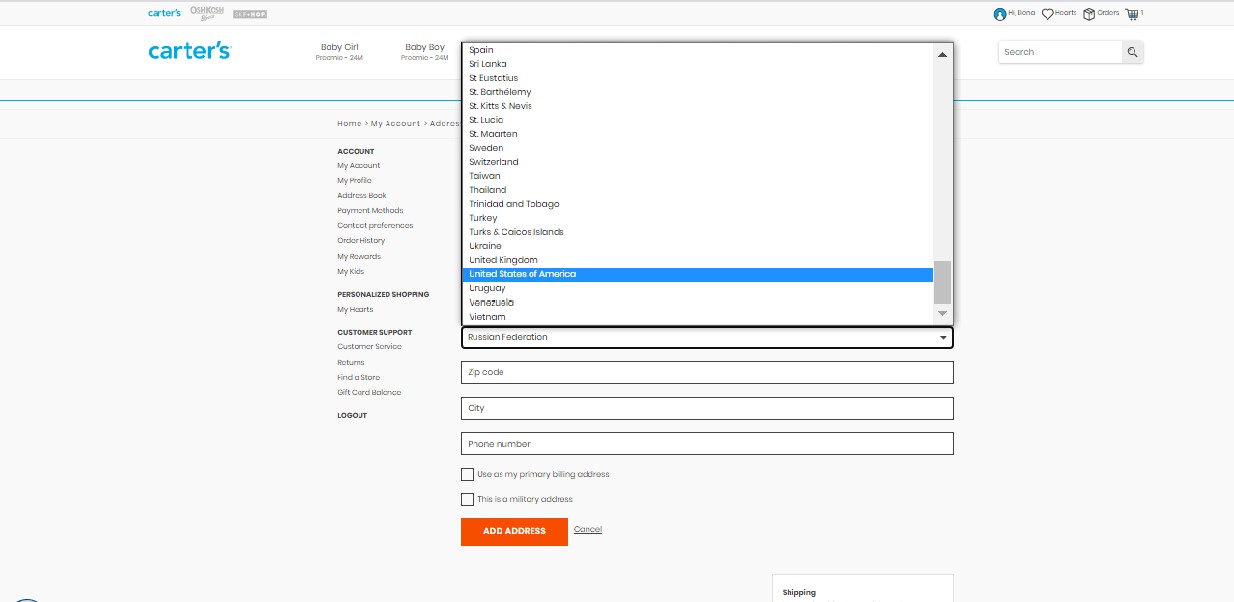Click into the City field
This screenshot has height=602, width=1234.
(707, 408)
